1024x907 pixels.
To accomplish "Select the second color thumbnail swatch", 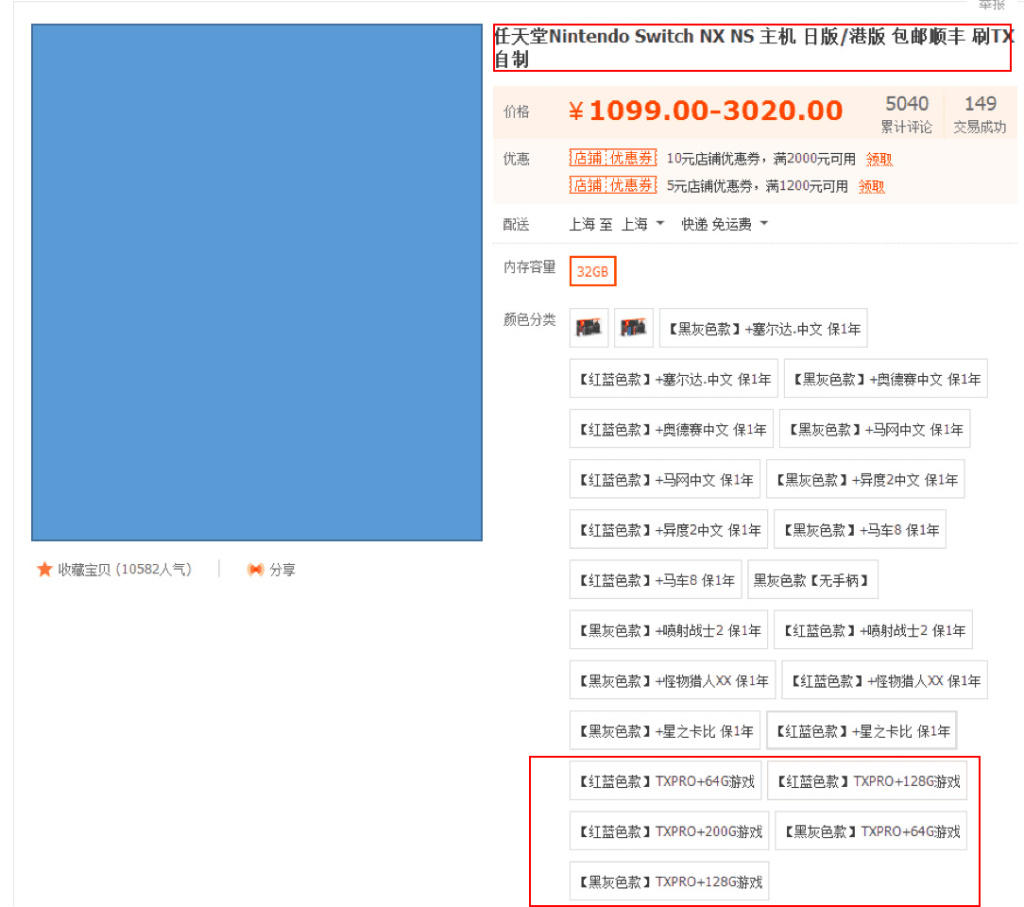I will [x=633, y=328].
